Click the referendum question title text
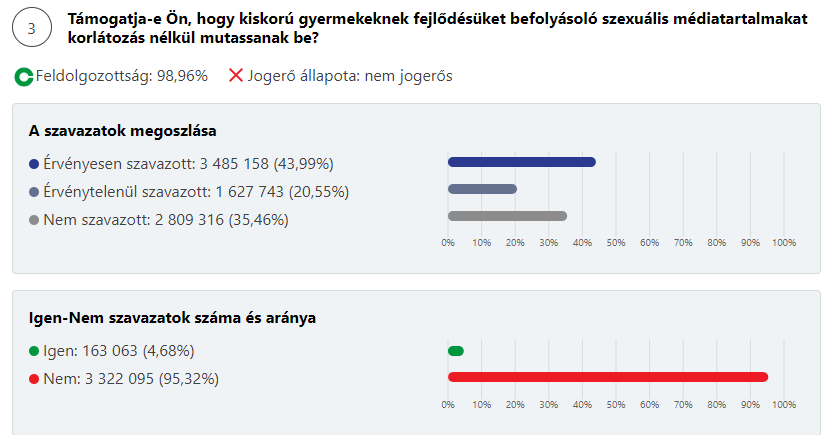Image resolution: width=824 pixels, height=435 pixels. (437, 28)
